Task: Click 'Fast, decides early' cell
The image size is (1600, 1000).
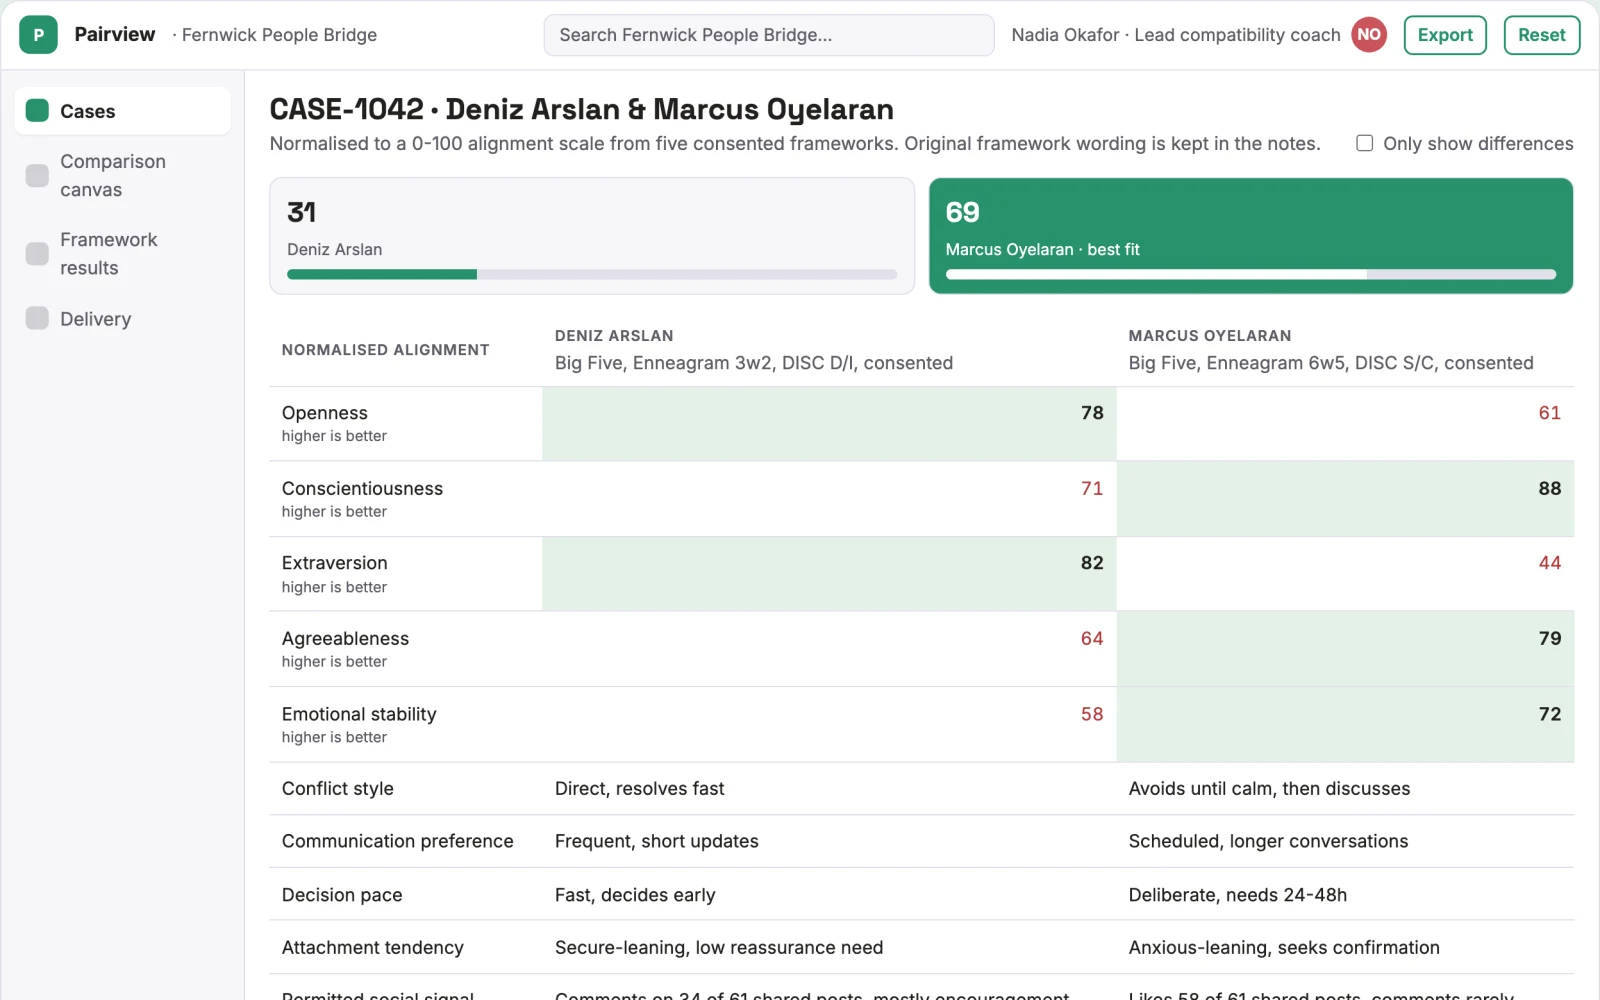Action: pyautogui.click(x=635, y=895)
